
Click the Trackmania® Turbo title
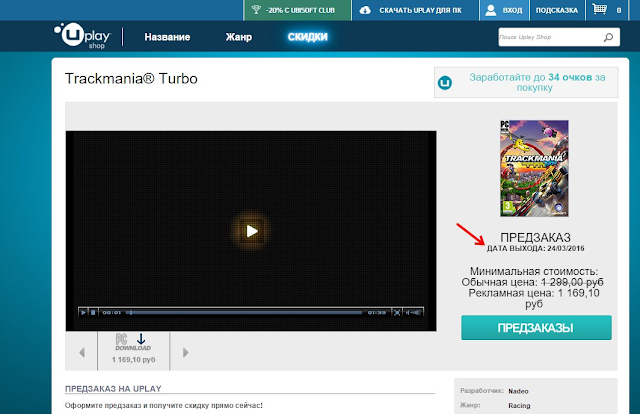(x=131, y=78)
